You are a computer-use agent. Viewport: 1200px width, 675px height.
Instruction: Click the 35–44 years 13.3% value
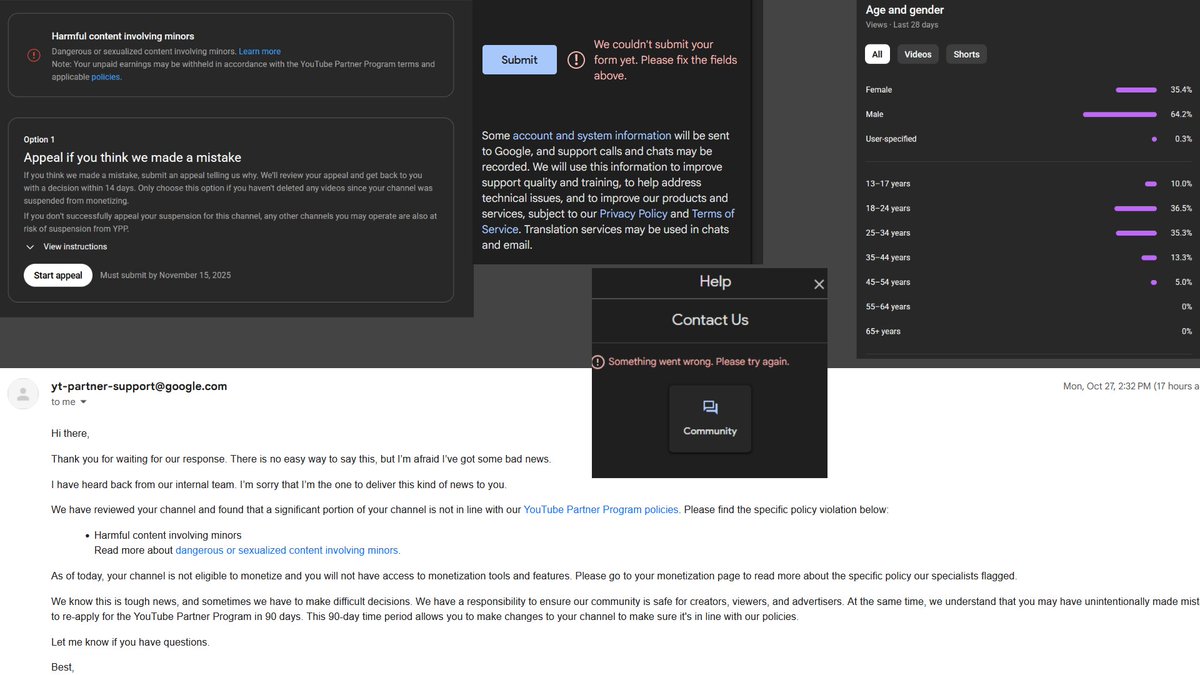(x=1181, y=258)
